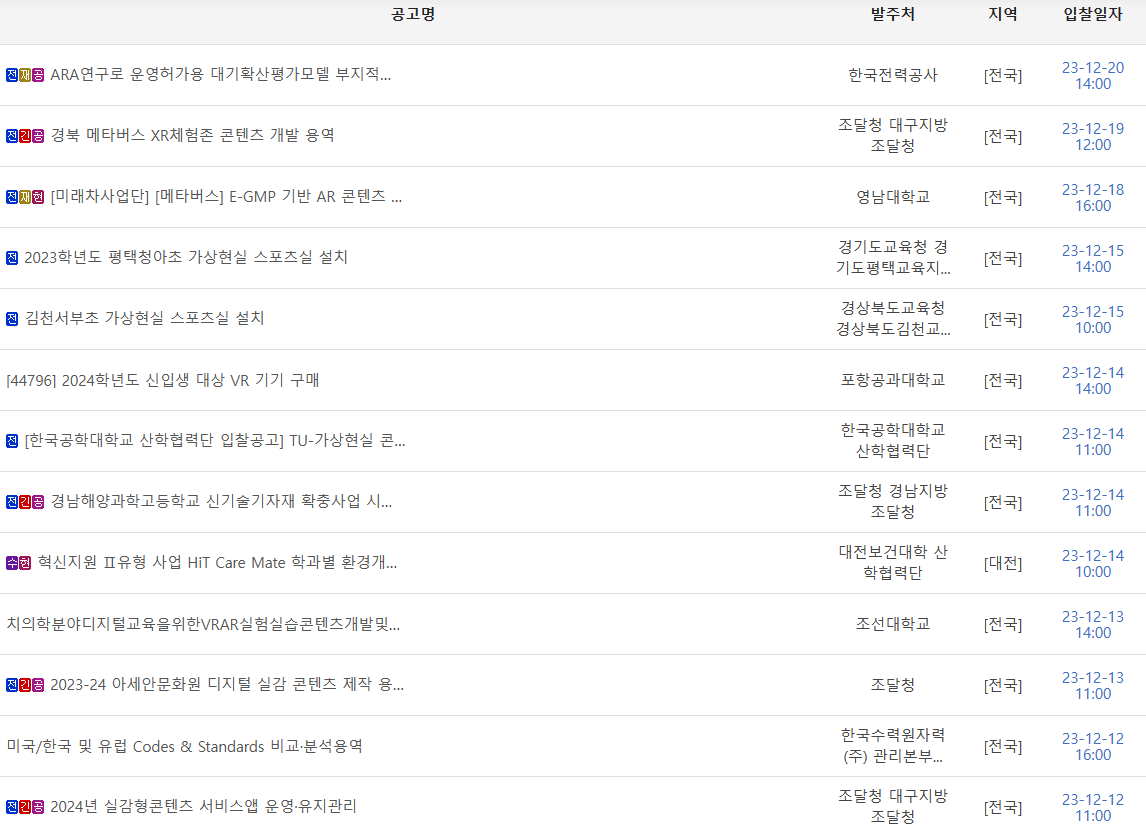Screen dimensions: 1146x832
Task: Click the purple 공 badge on the 아세안문화원 row
Action: pos(38,685)
